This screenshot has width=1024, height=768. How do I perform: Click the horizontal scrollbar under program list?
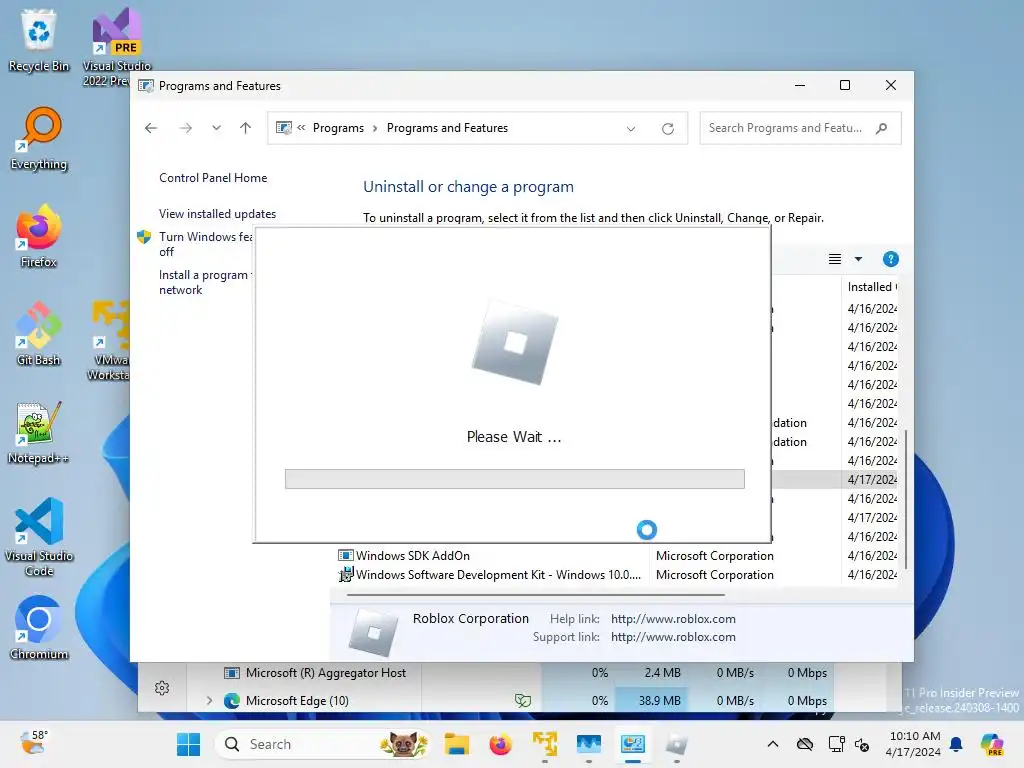(x=536, y=595)
